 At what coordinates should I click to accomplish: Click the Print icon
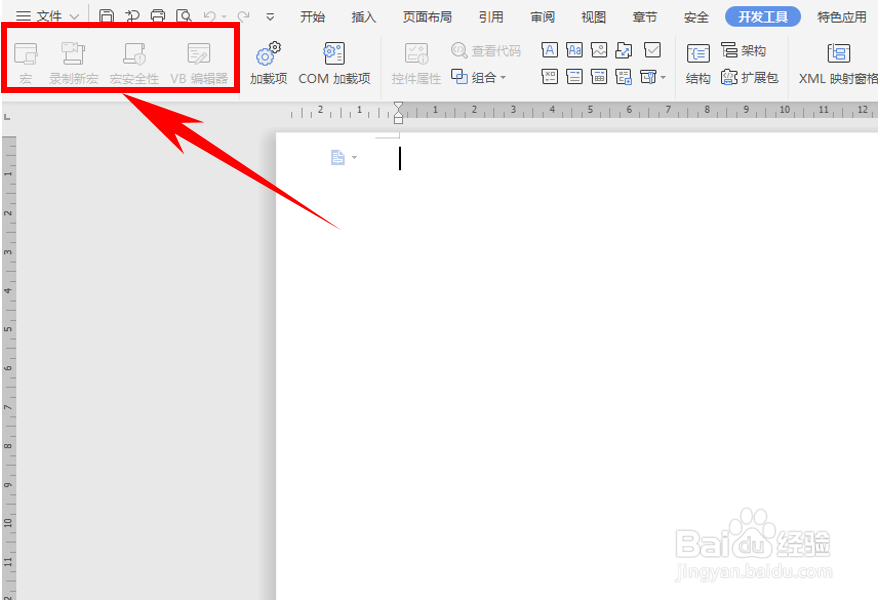pos(158,16)
